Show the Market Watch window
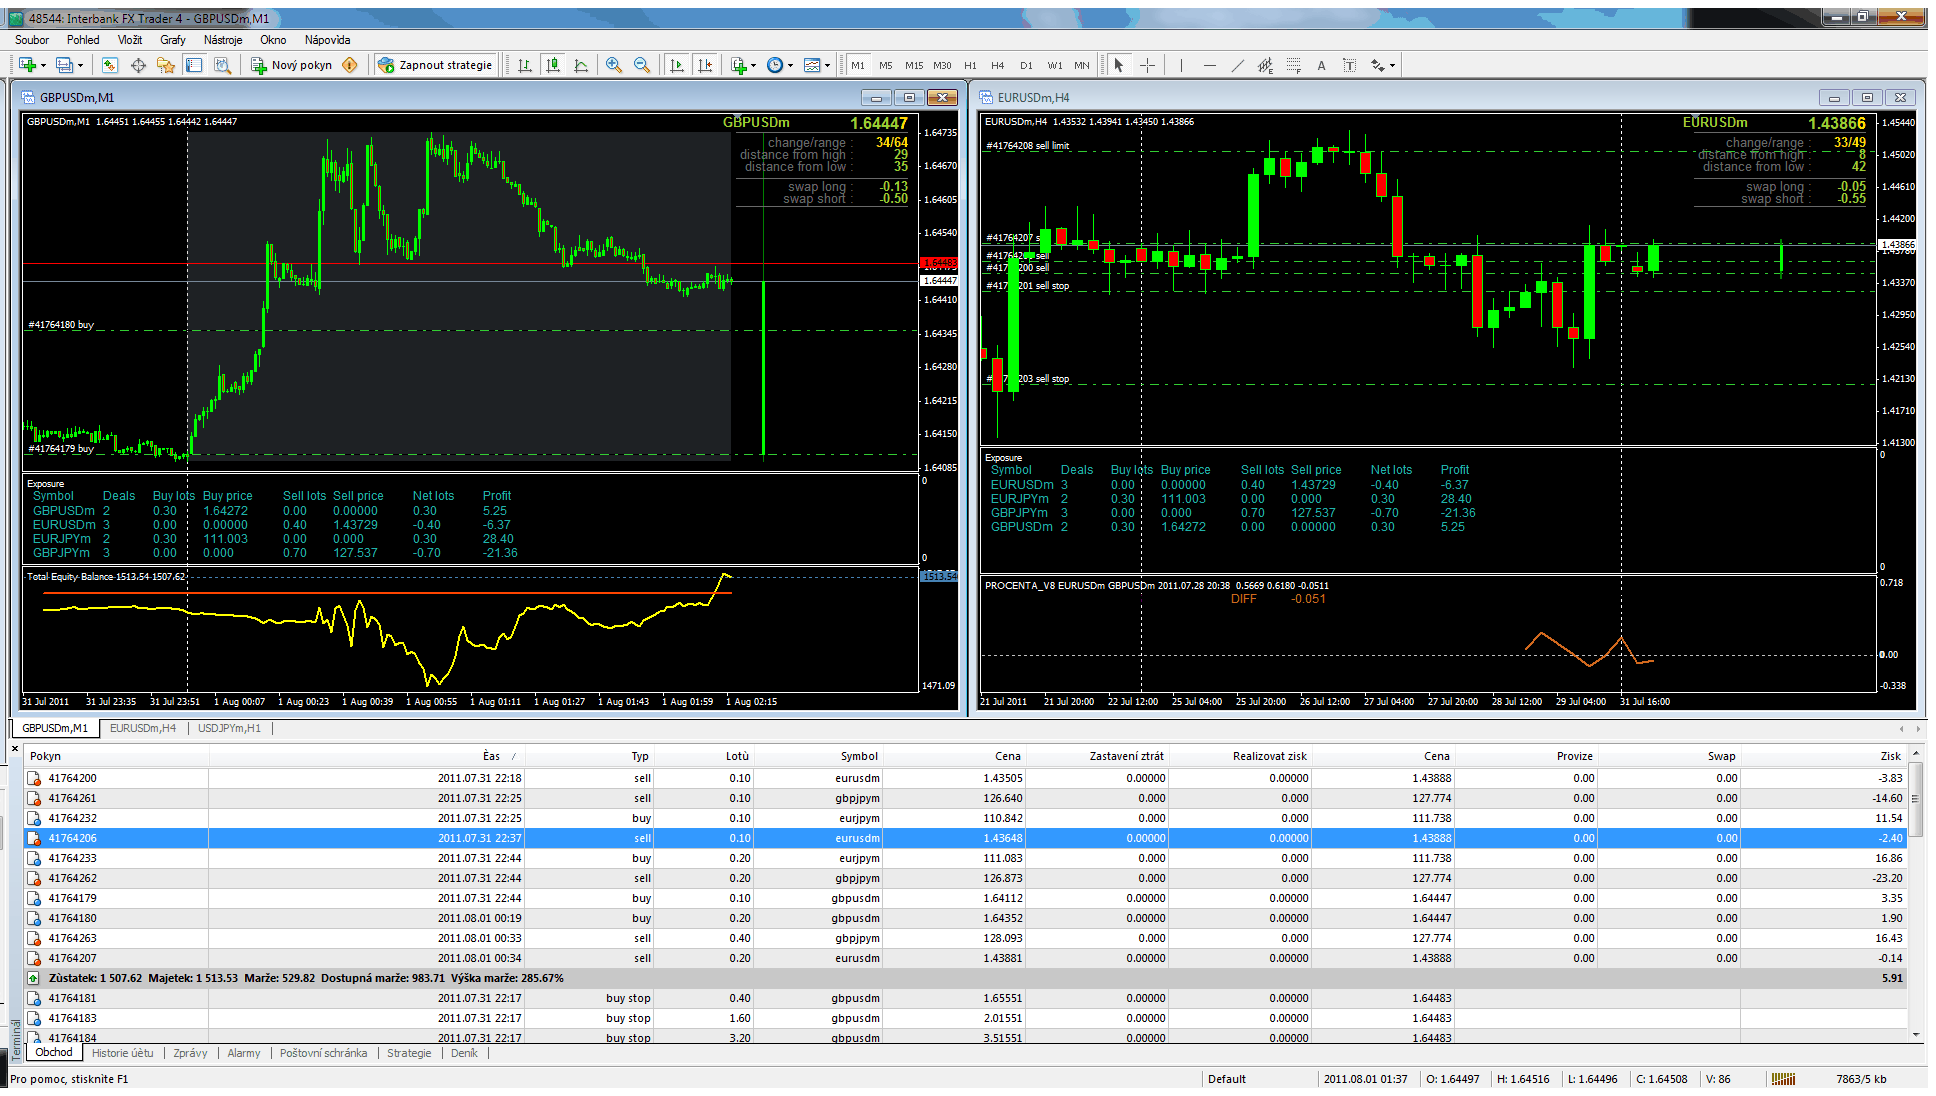This screenshot has width=1936, height=1096. [110, 65]
